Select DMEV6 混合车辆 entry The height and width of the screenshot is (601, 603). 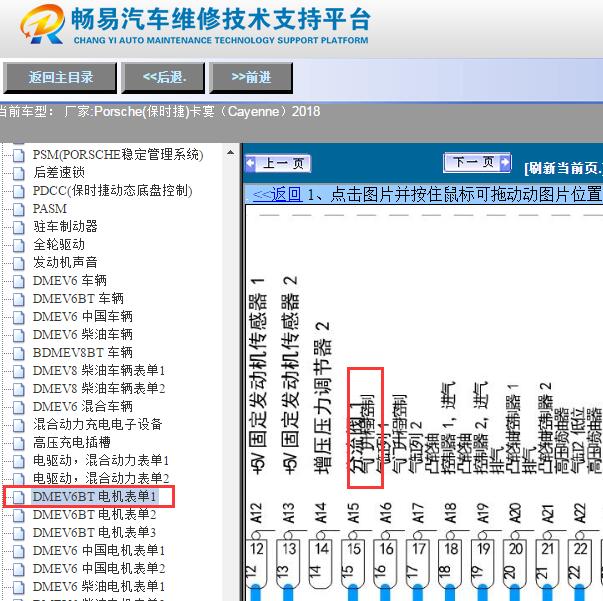(x=83, y=406)
